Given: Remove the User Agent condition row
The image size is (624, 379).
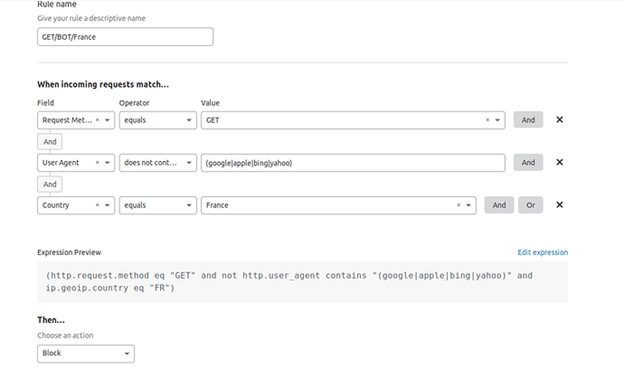Looking at the screenshot, I should pos(559,162).
